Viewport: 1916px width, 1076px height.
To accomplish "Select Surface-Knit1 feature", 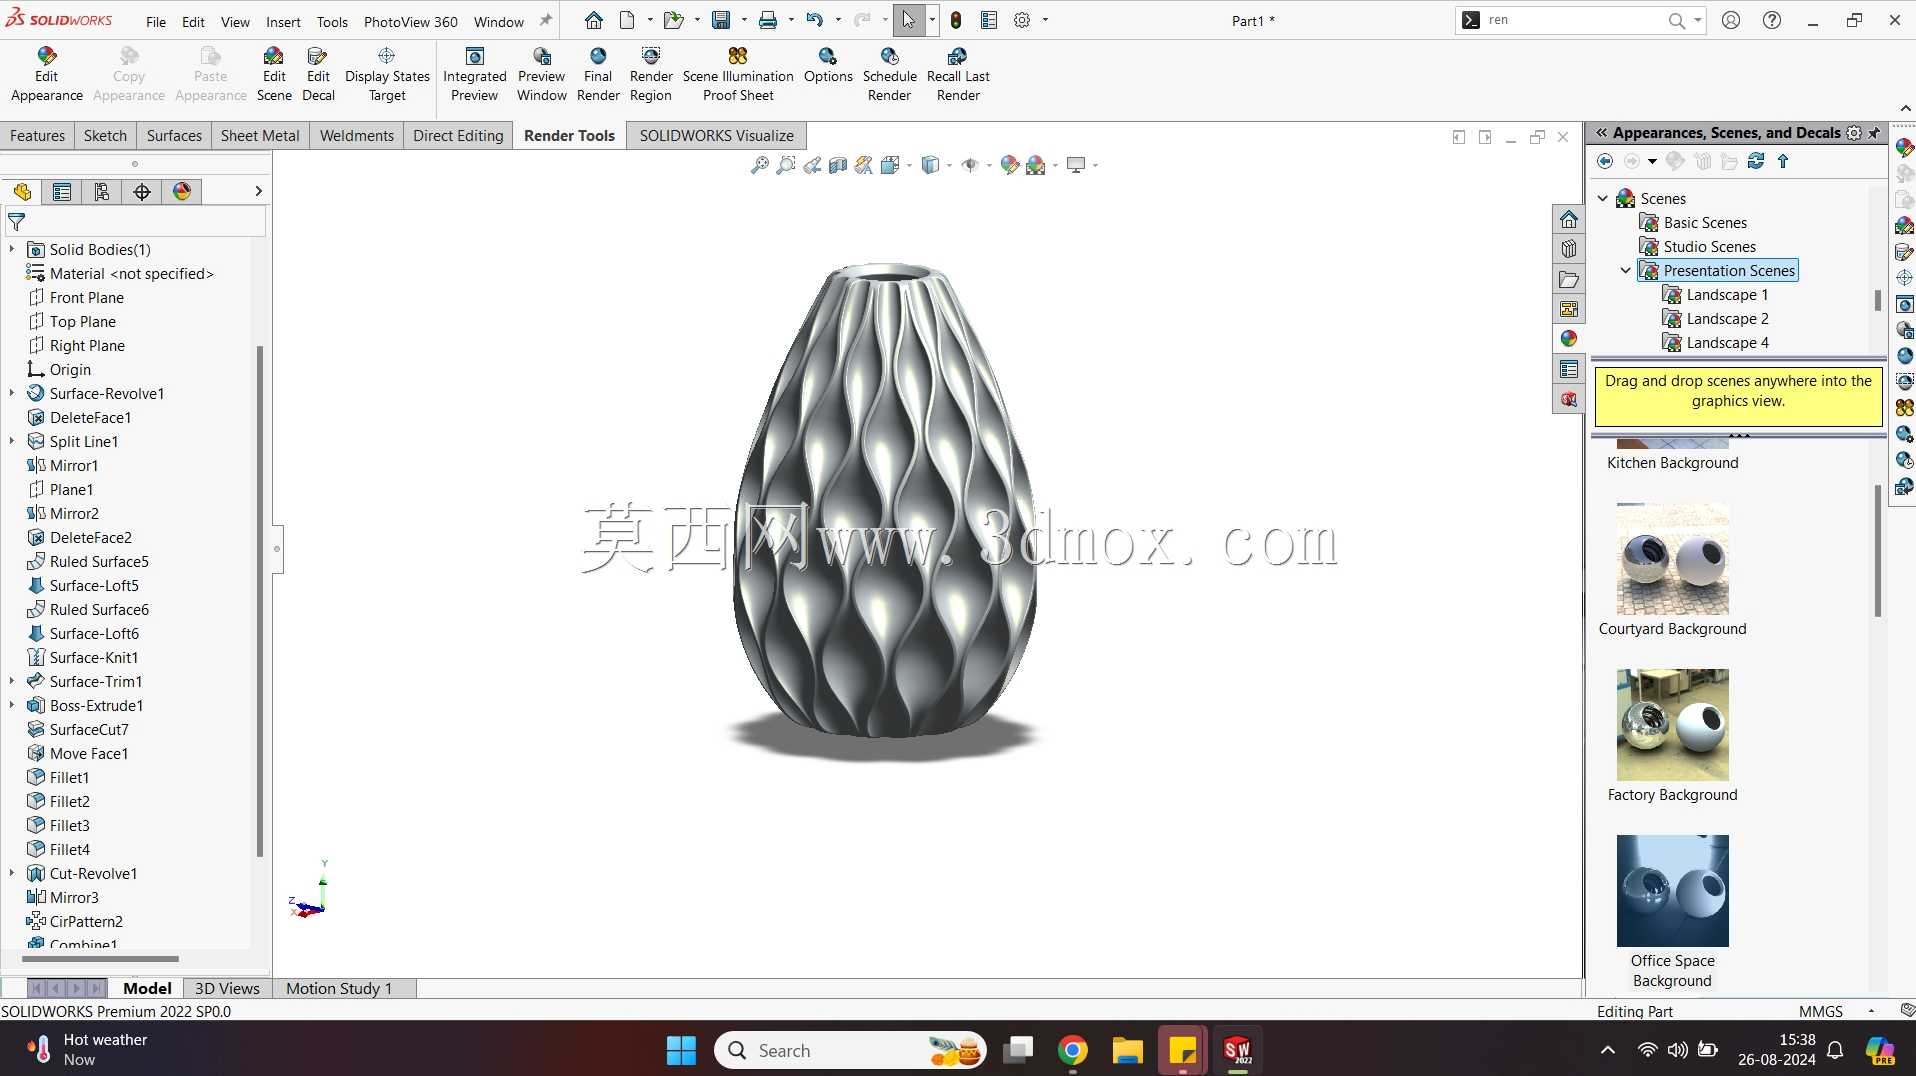I will pos(94,657).
